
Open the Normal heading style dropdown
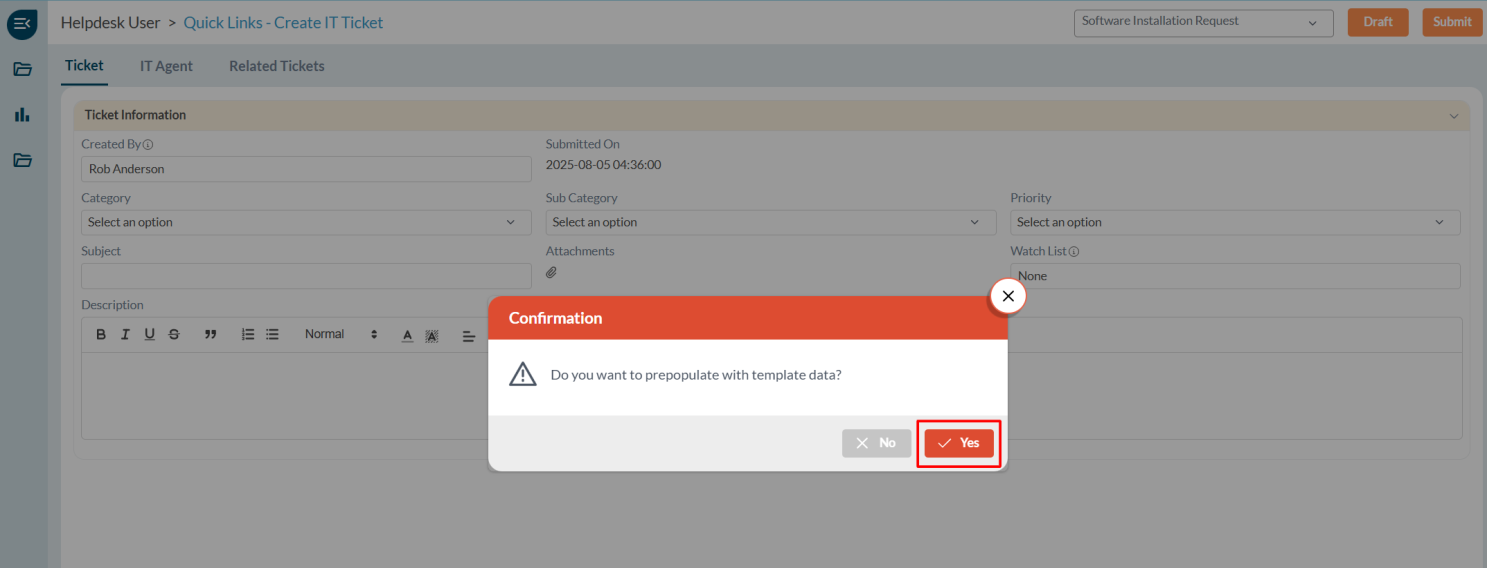pos(341,335)
